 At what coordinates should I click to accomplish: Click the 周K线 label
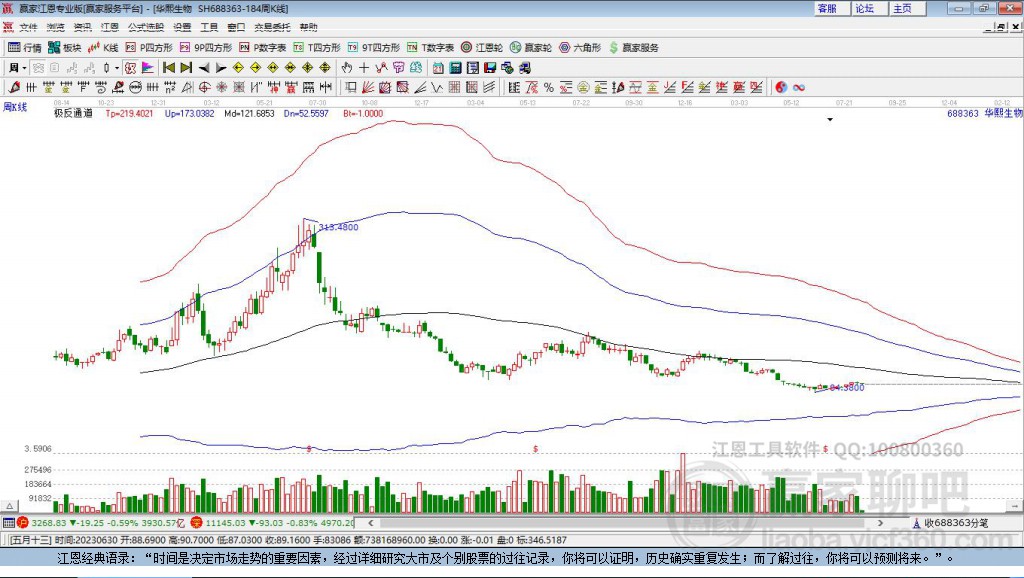(x=15, y=107)
